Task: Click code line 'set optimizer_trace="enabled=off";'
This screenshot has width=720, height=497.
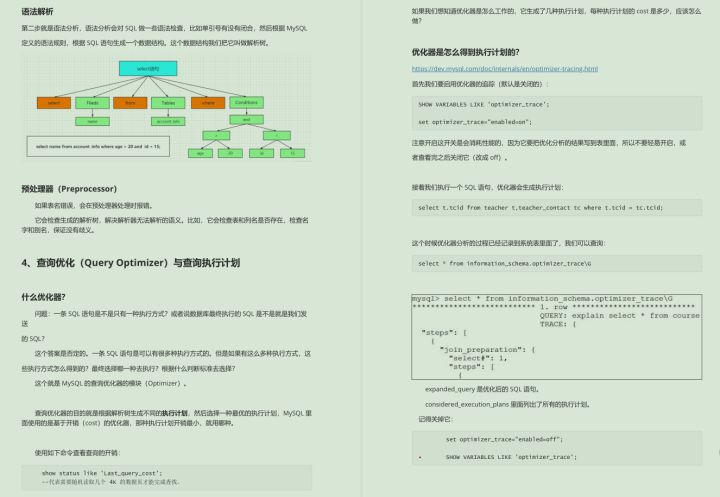Action: point(504,439)
